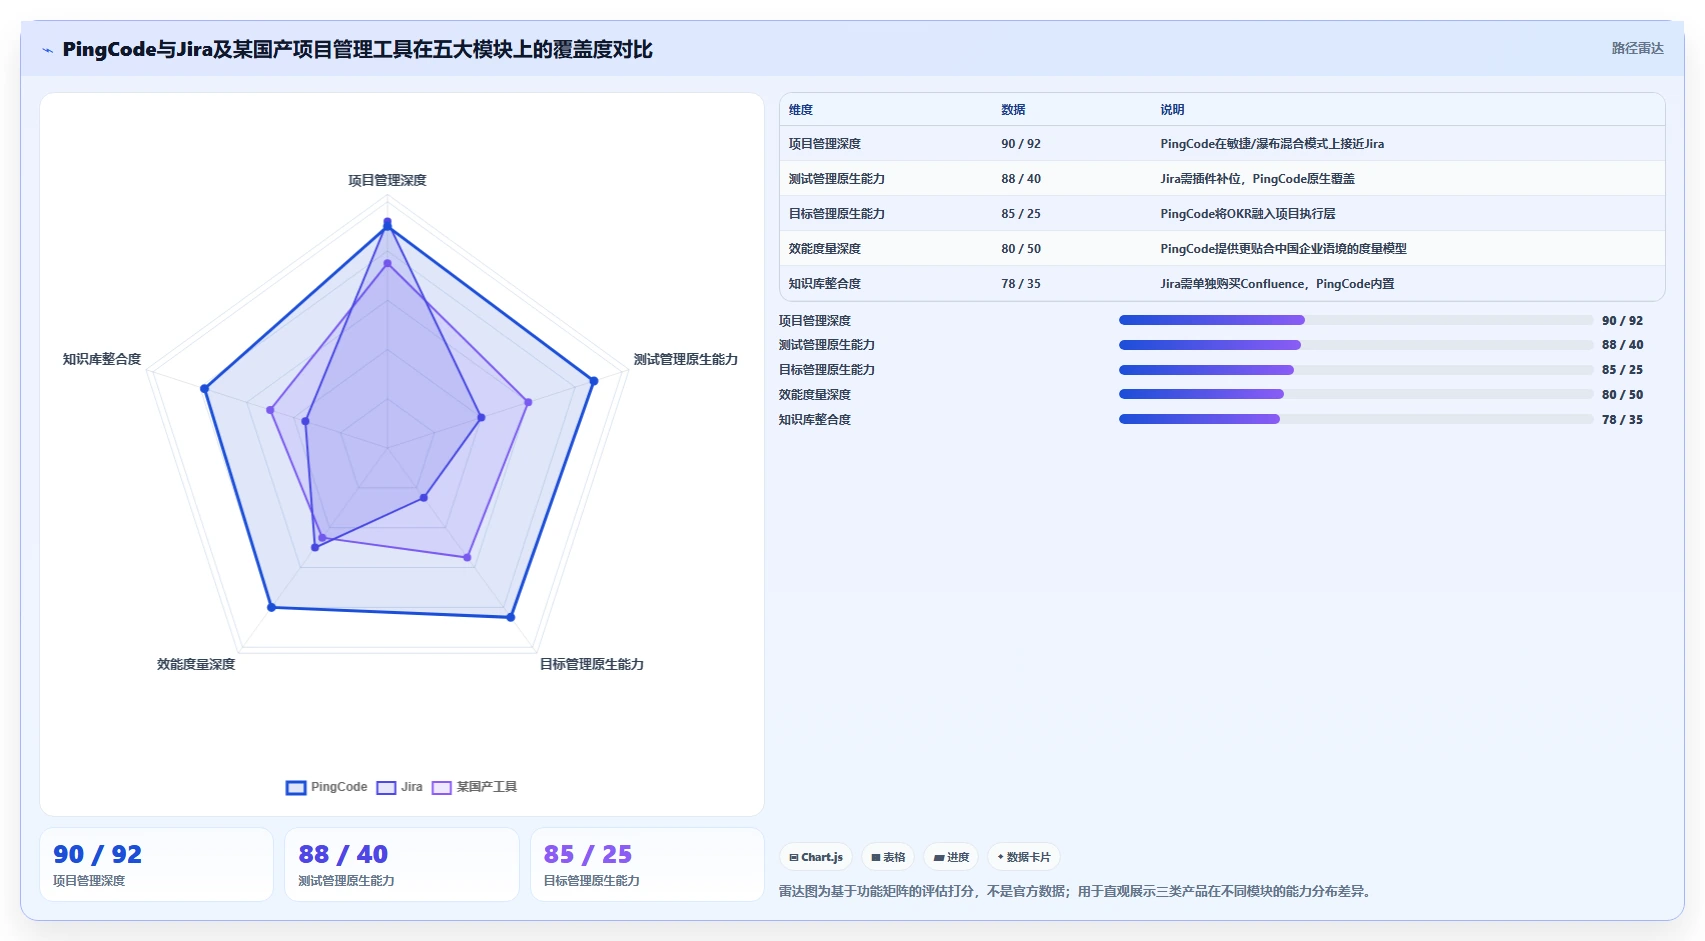Click the 90 / 92 value beside the progress bar
The width and height of the screenshot is (1705, 941).
click(x=1622, y=321)
